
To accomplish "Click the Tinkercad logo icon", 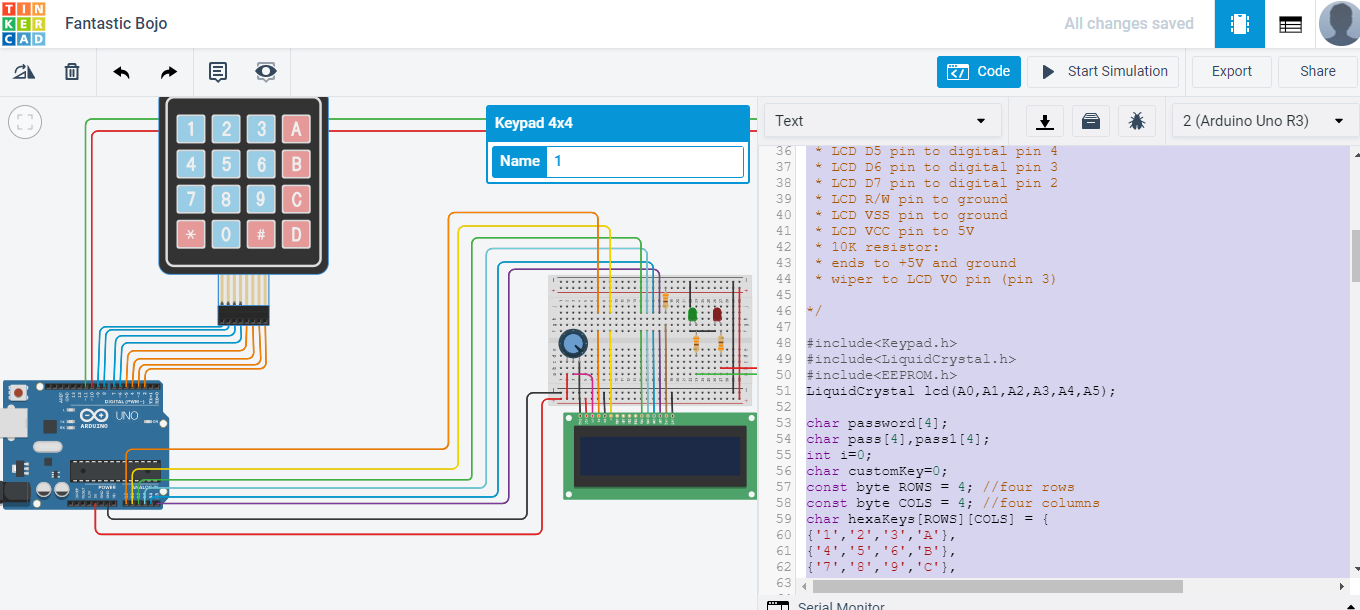I will coord(23,24).
